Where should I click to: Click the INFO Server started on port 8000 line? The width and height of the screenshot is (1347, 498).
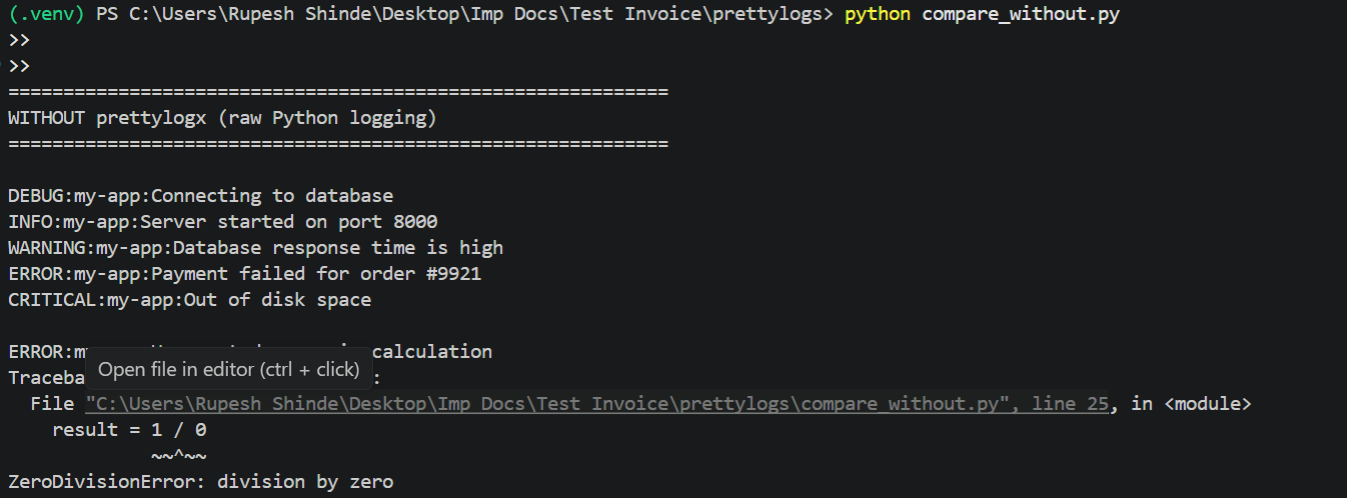(x=223, y=222)
